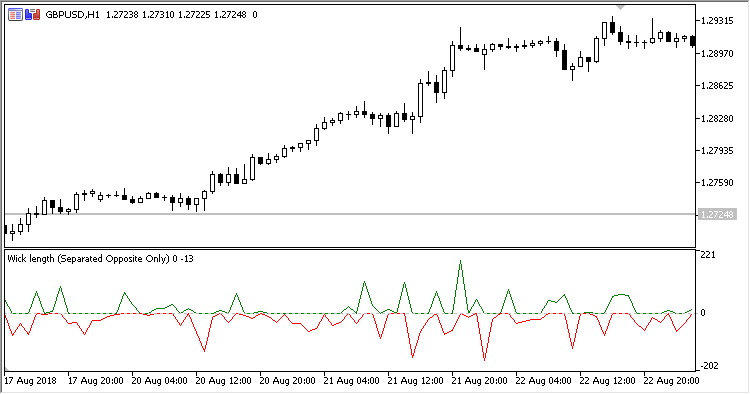Click the low value 1.27225 in header
Screen dimensions: 750x394
coord(194,15)
